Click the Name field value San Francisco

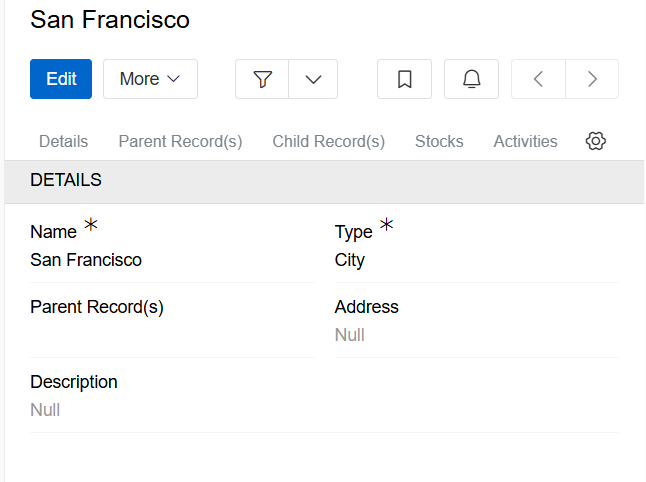(86, 260)
